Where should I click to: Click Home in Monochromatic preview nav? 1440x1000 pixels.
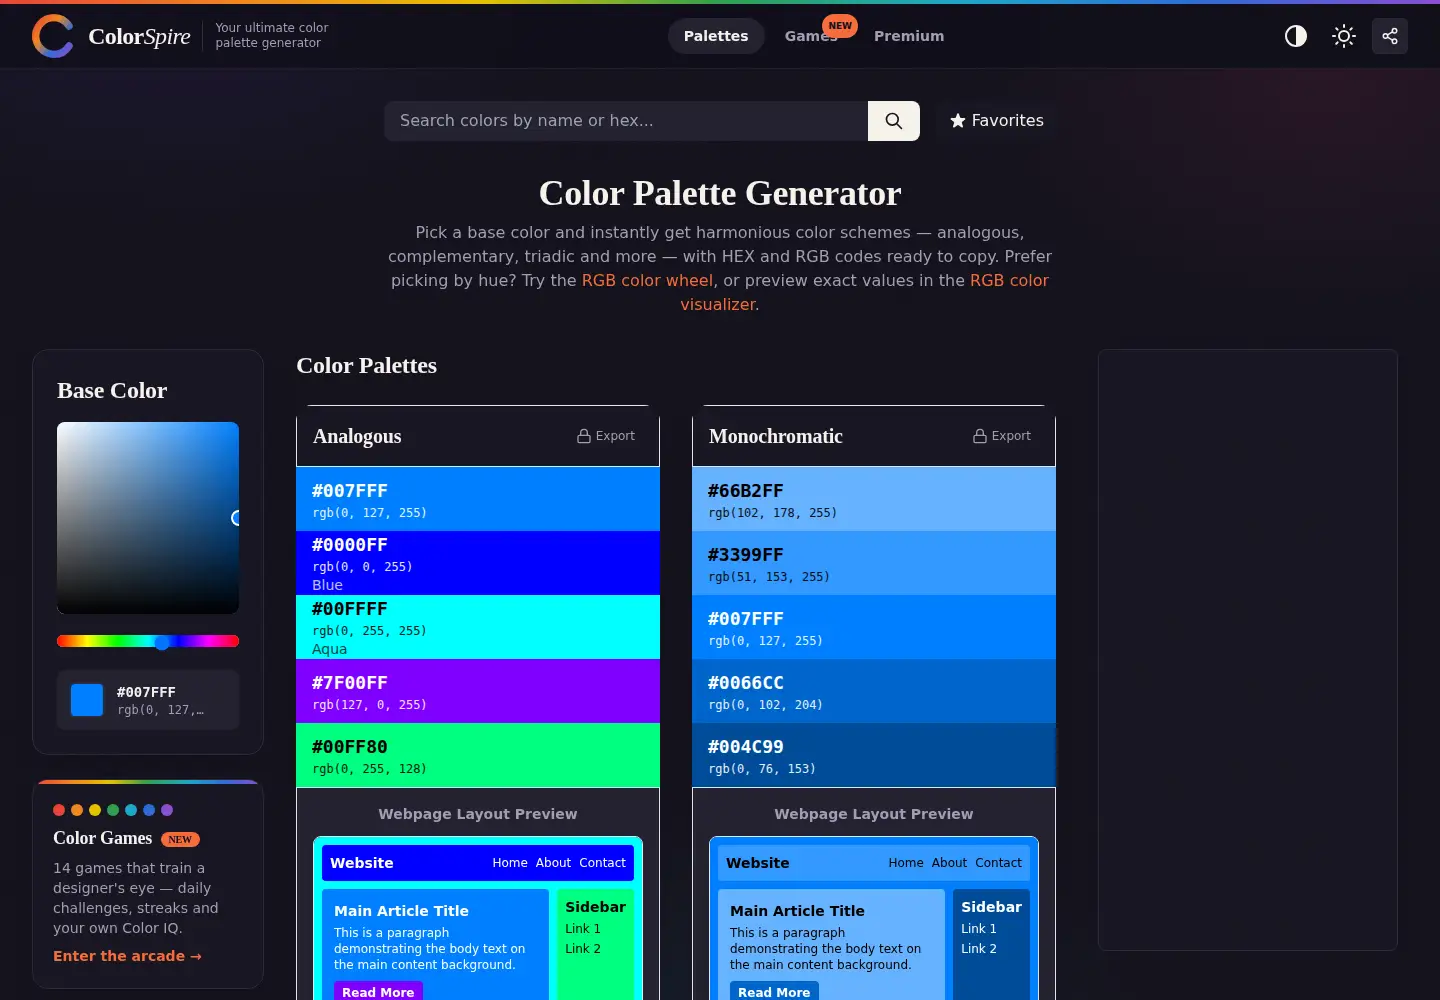[906, 863]
